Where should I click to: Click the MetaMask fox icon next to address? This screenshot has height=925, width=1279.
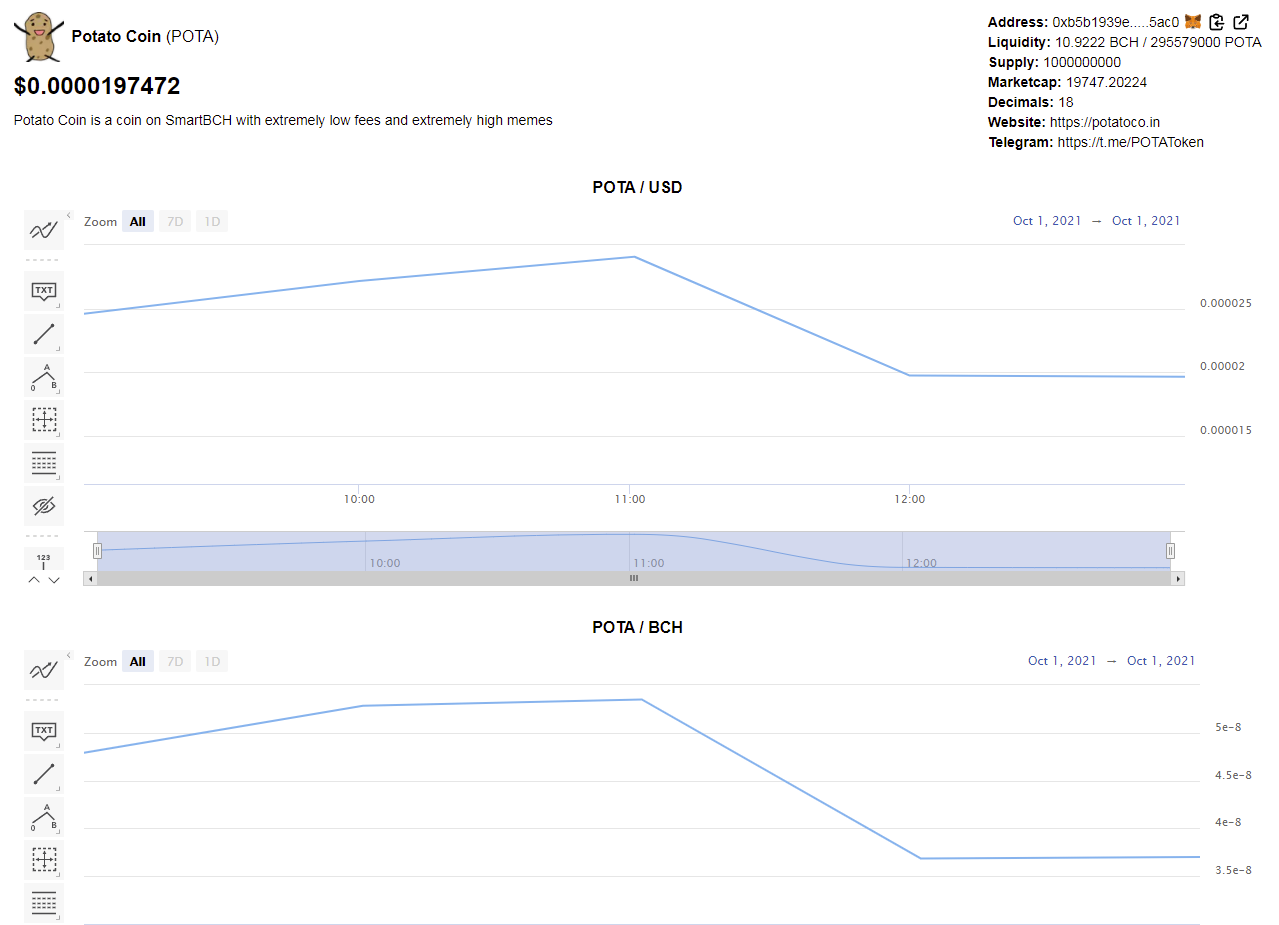[x=1193, y=21]
